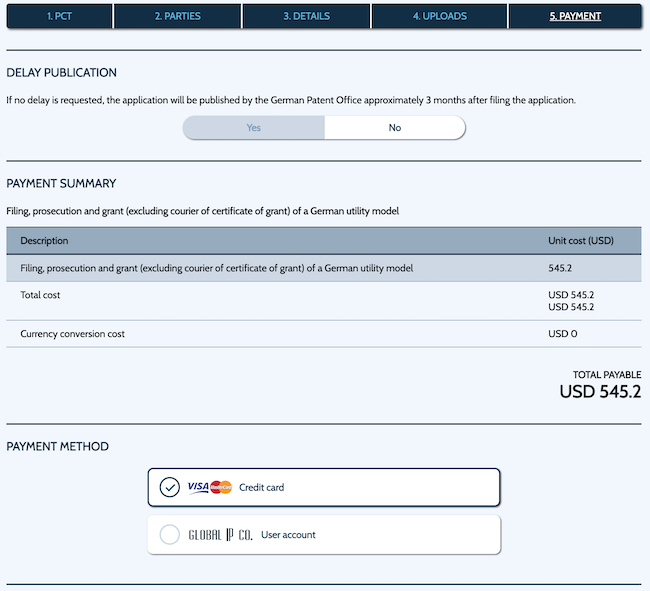Screen dimensions: 650x591
Task: Choose No for delay publication
Action: point(395,128)
